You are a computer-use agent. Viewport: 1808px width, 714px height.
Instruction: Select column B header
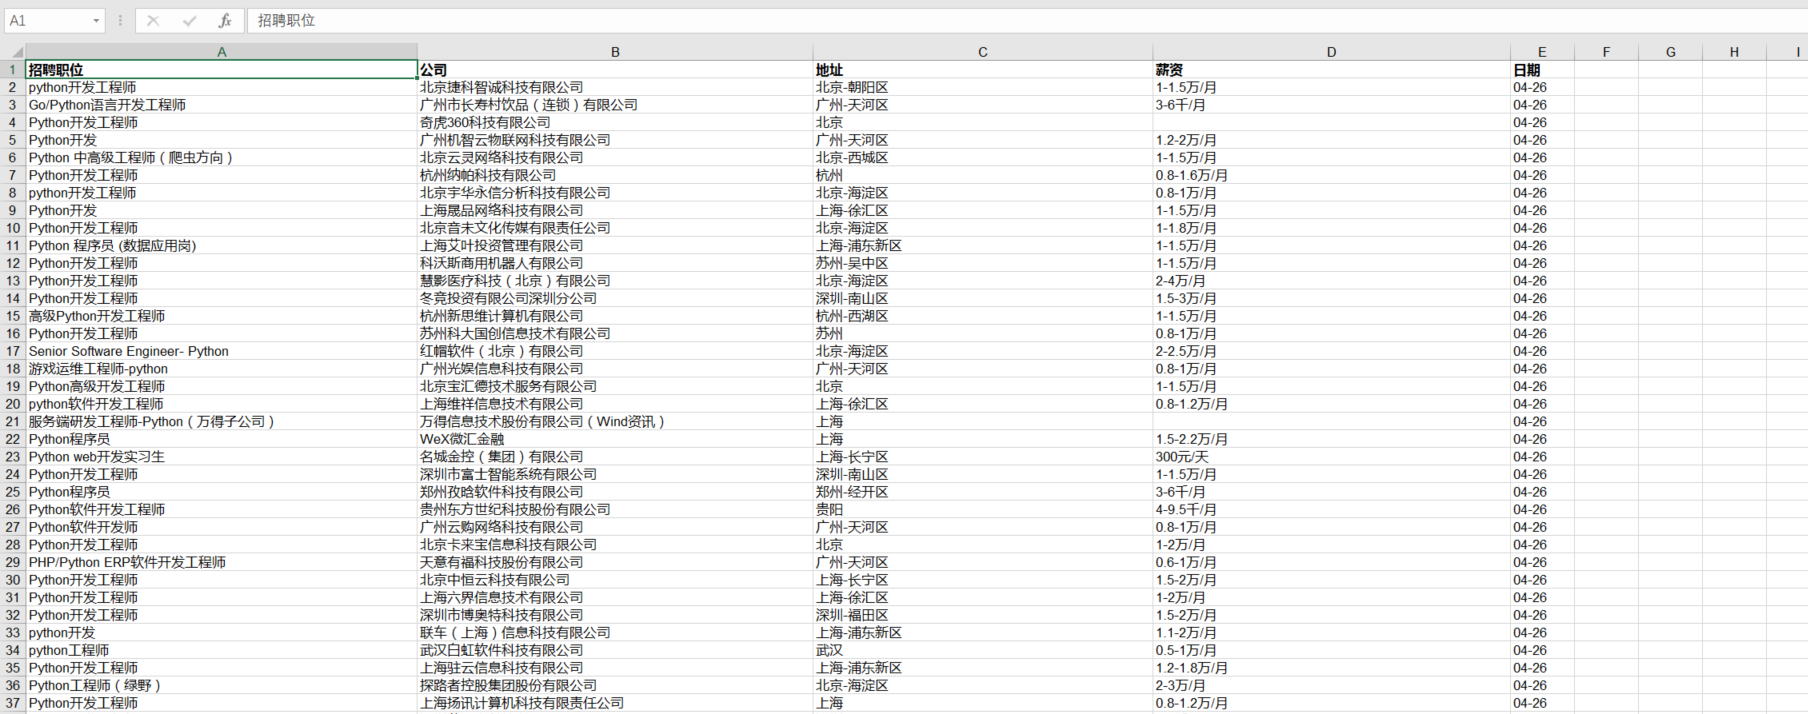615,52
